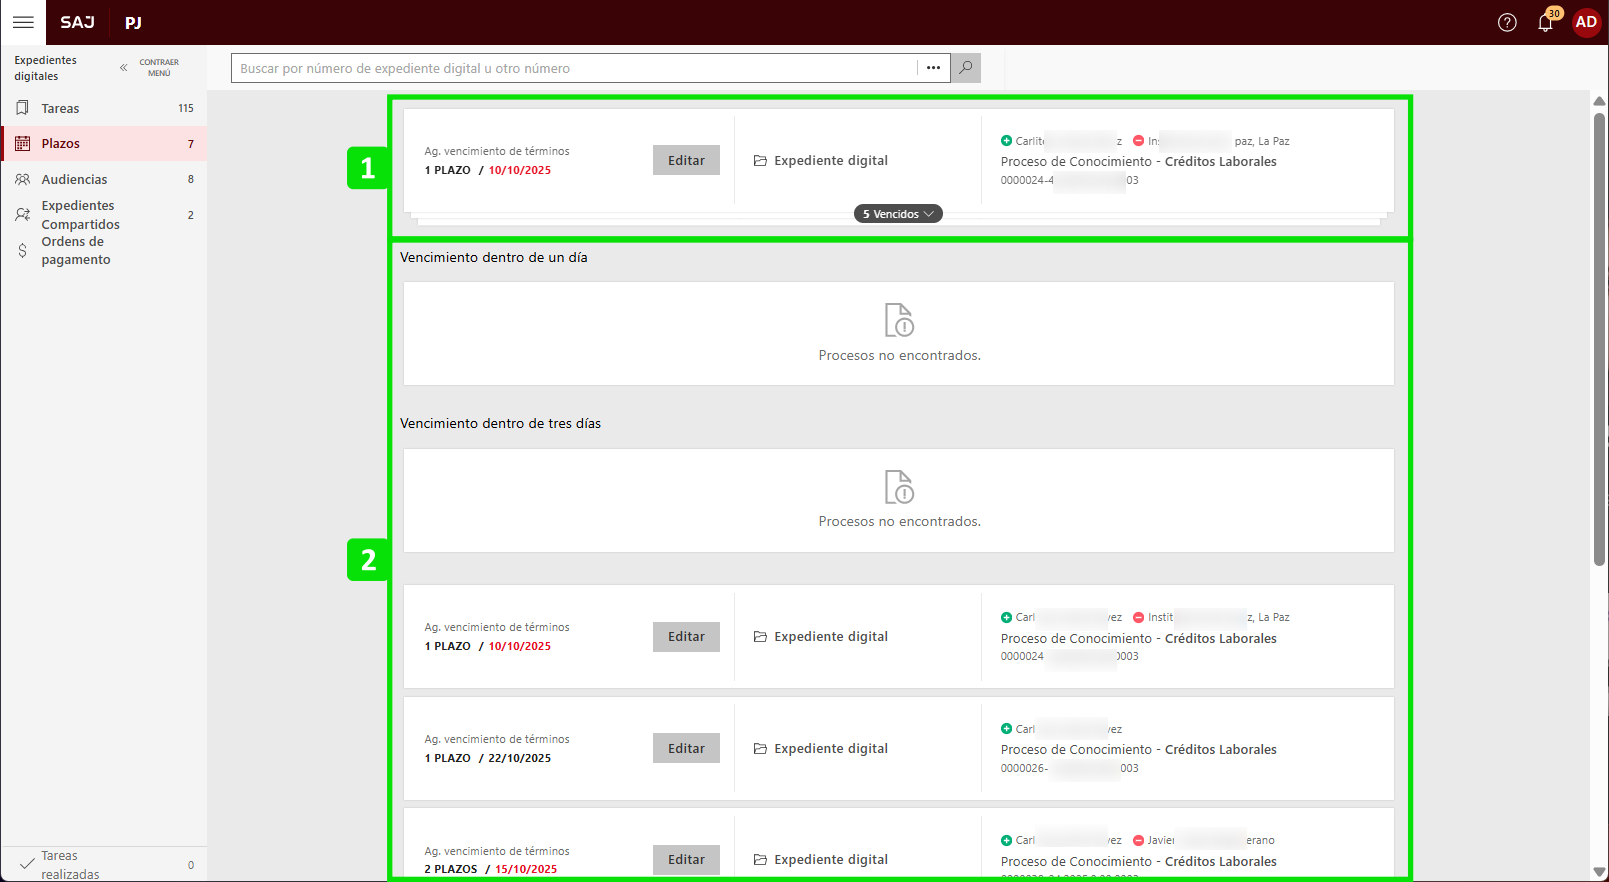Click the search magnifier icon

tap(965, 68)
